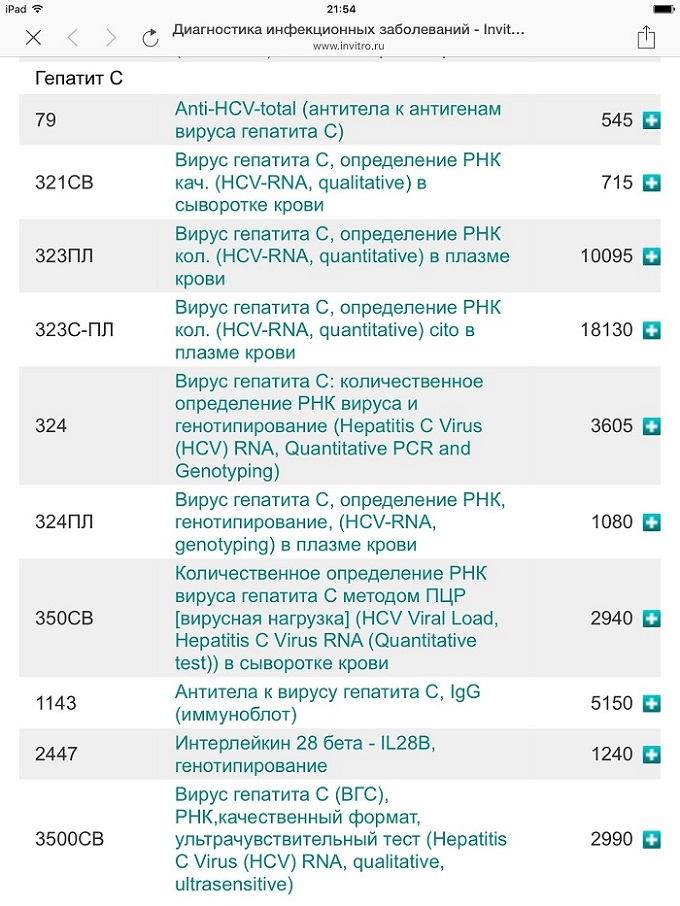This screenshot has width=680, height=906.
Task: Reload the invitro.ru page
Action: coord(150,38)
